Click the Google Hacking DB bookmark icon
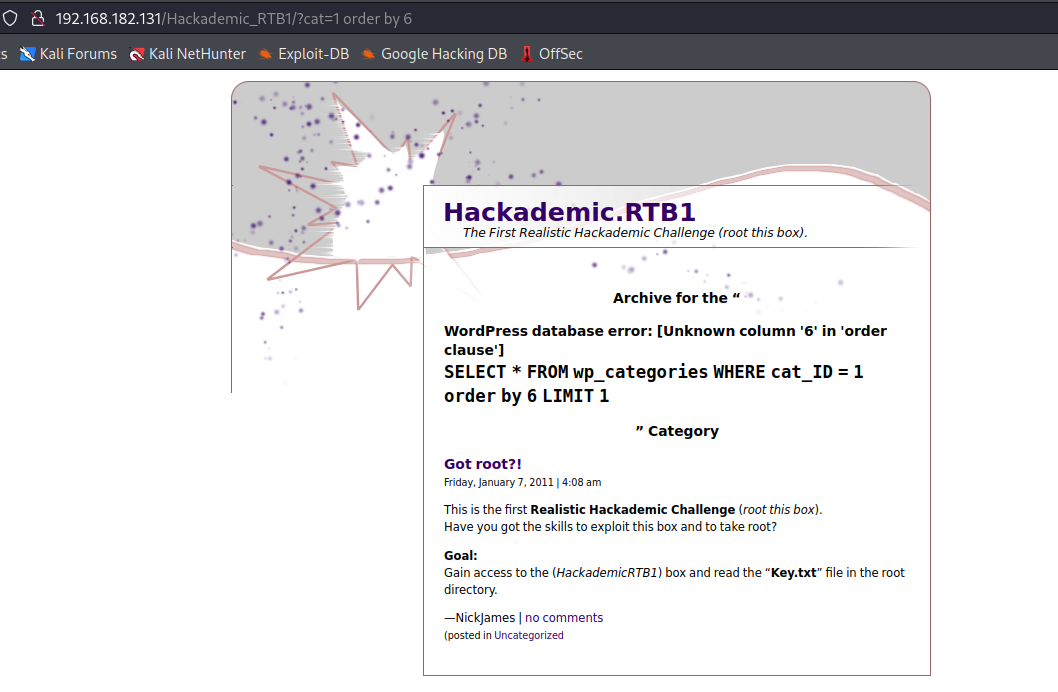Screen dimensions: 1058x692 click(x=368, y=54)
